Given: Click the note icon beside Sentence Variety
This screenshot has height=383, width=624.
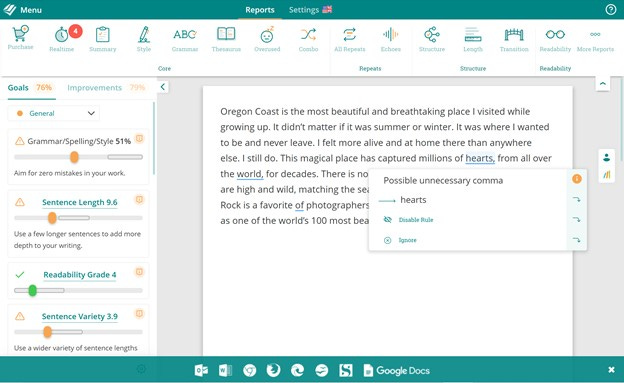Looking at the screenshot, I should coord(139,313).
